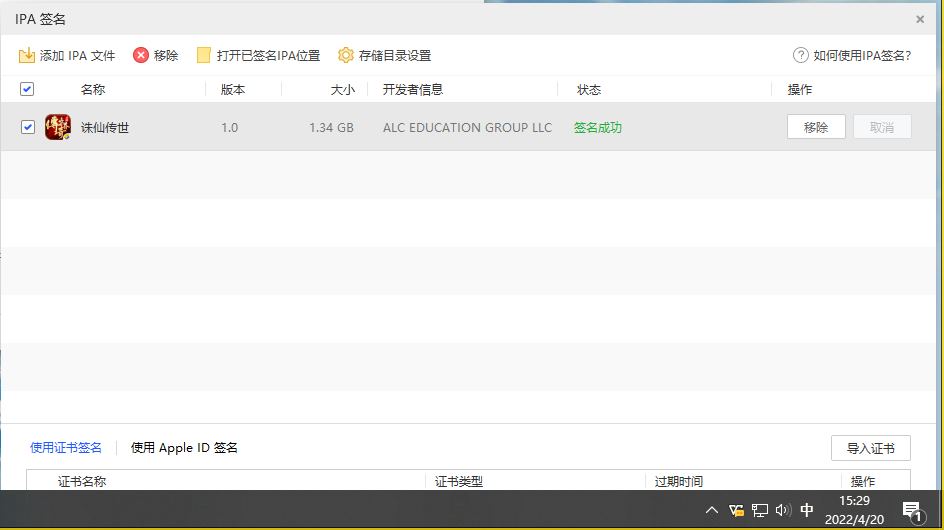The width and height of the screenshot is (944, 530).
Task: Click the 大小 column header
Action: click(x=342, y=89)
